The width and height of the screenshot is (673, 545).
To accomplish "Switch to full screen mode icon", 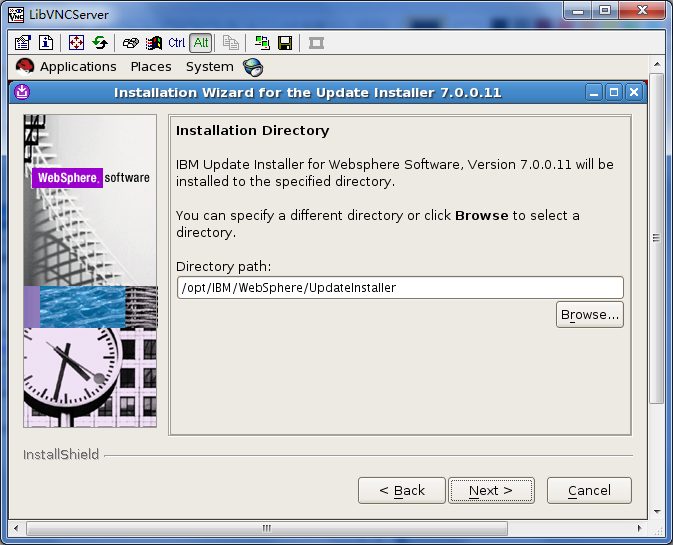I will 76,43.
